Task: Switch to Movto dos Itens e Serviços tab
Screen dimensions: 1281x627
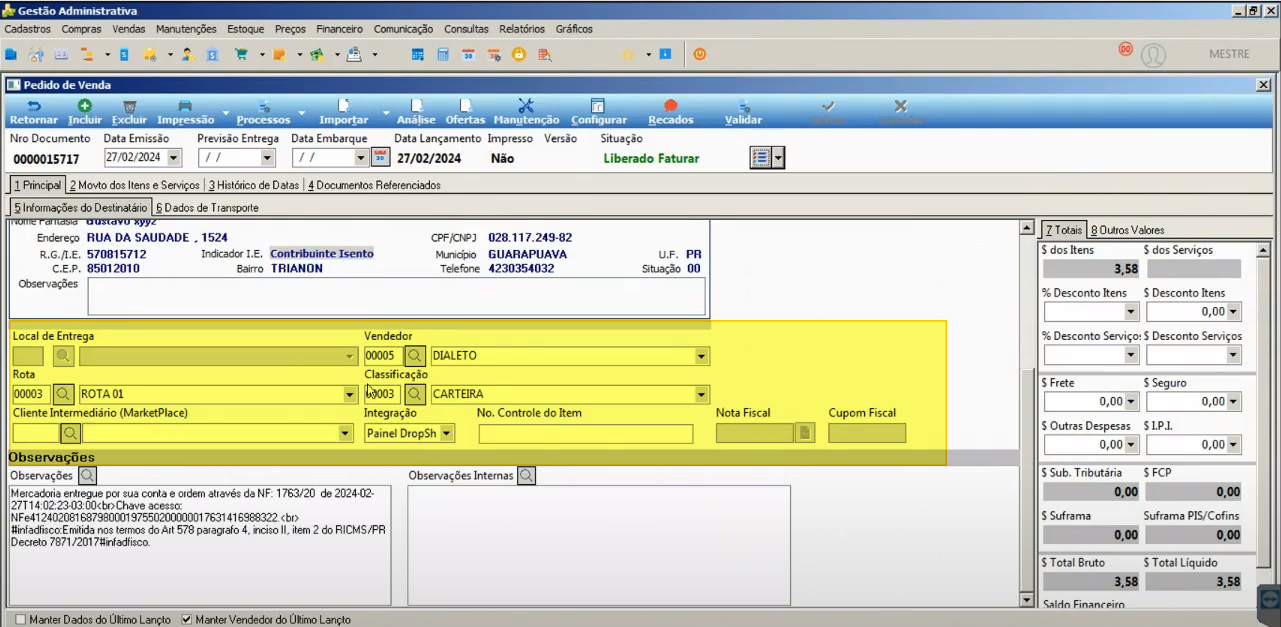Action: coord(134,185)
